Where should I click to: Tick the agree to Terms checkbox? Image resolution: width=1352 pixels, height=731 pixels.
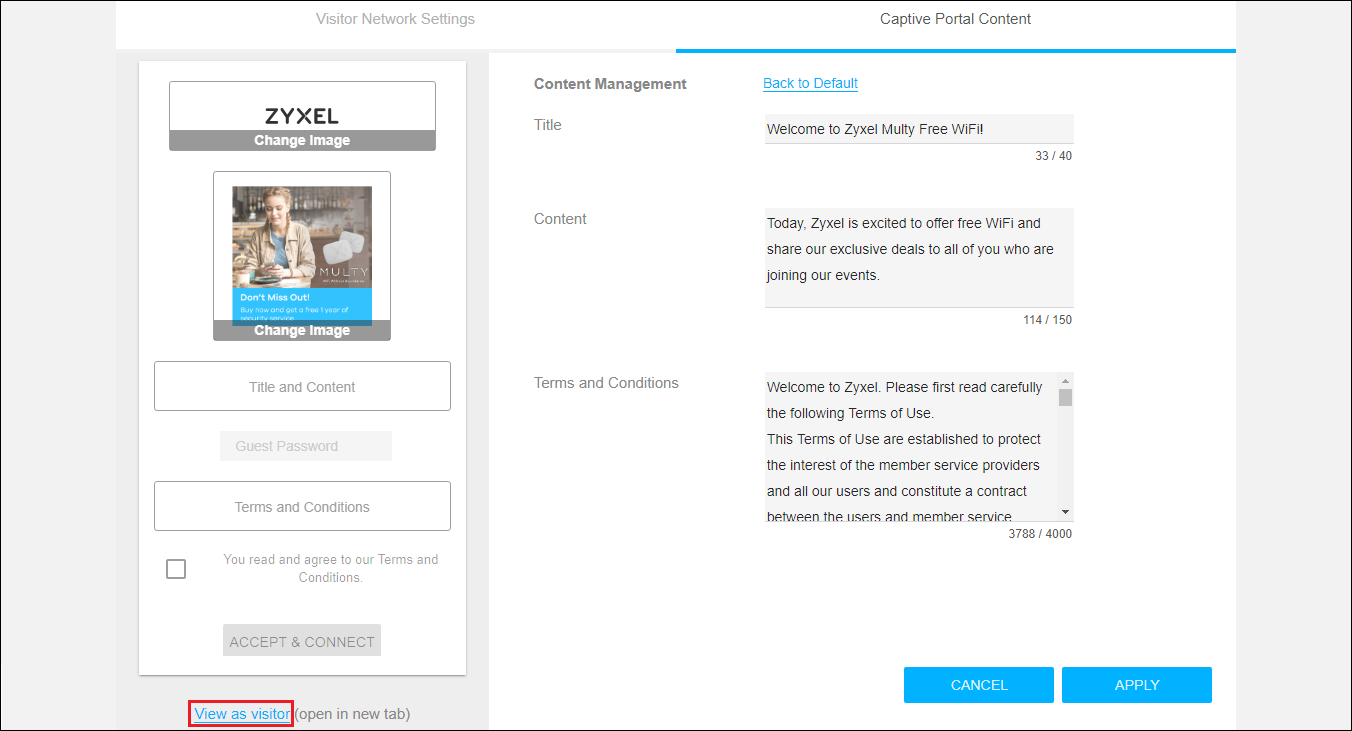tap(176, 569)
